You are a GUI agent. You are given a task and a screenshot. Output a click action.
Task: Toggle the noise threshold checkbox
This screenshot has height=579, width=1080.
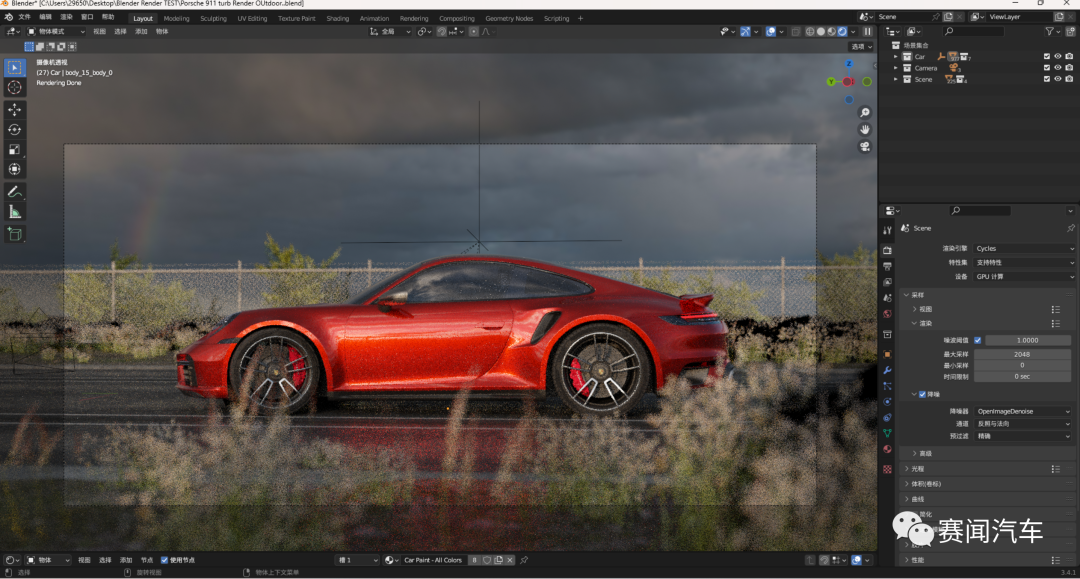pos(977,340)
